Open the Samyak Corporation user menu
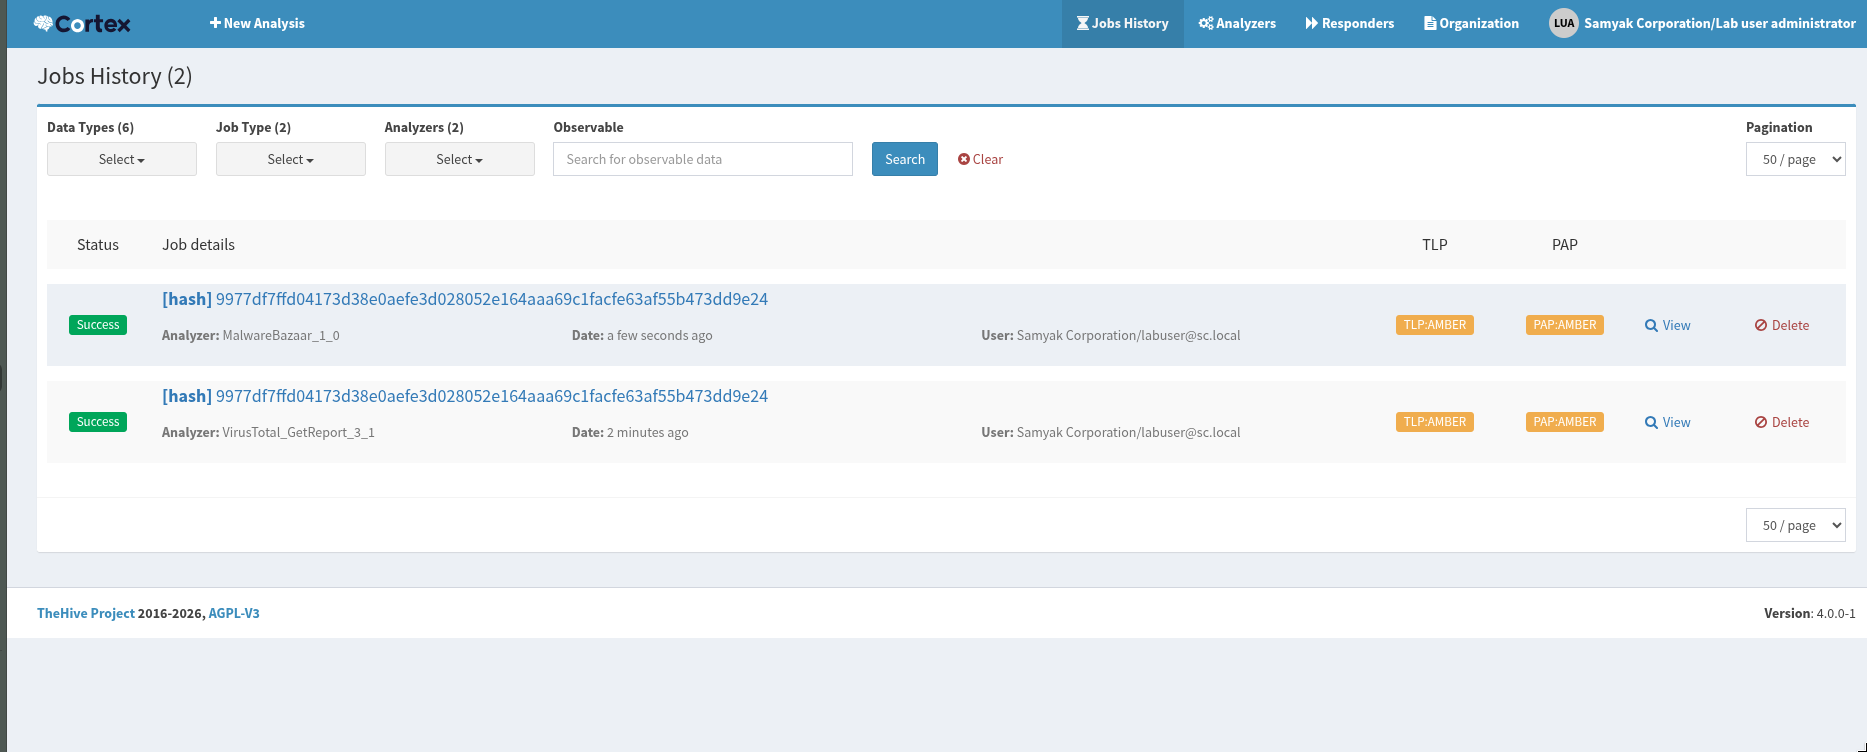1867x752 pixels. click(x=1703, y=23)
